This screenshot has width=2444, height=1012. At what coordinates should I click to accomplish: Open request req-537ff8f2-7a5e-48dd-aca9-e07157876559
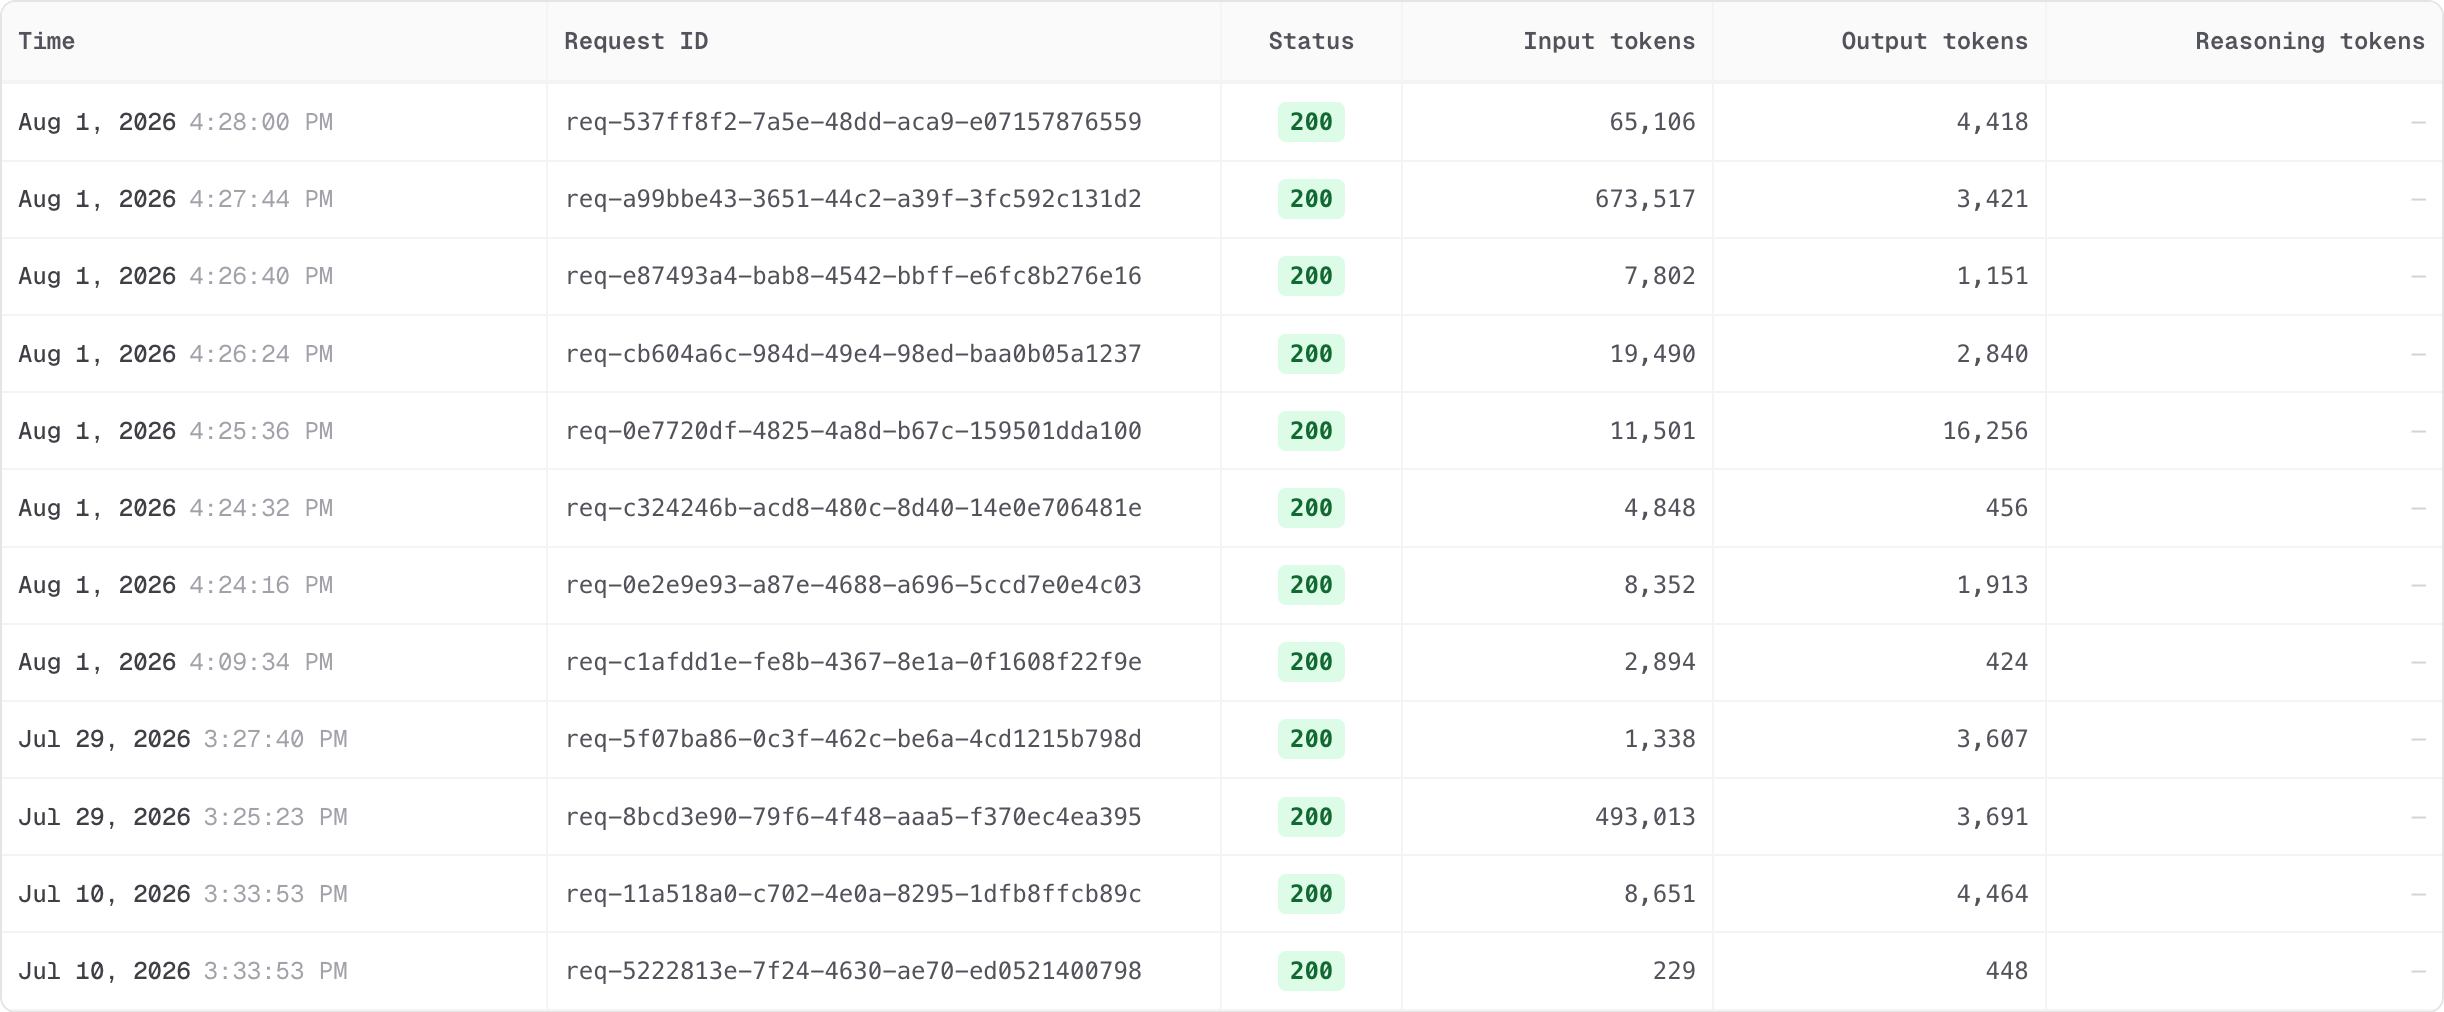853,122
